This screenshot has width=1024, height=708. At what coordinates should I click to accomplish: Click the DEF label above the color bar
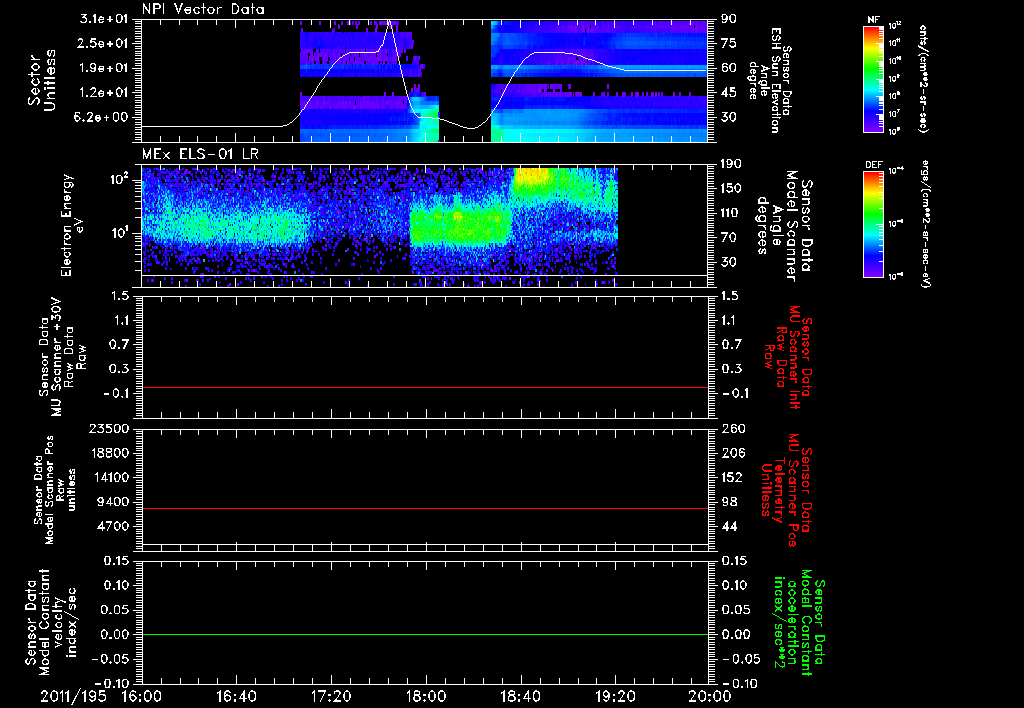pos(873,165)
